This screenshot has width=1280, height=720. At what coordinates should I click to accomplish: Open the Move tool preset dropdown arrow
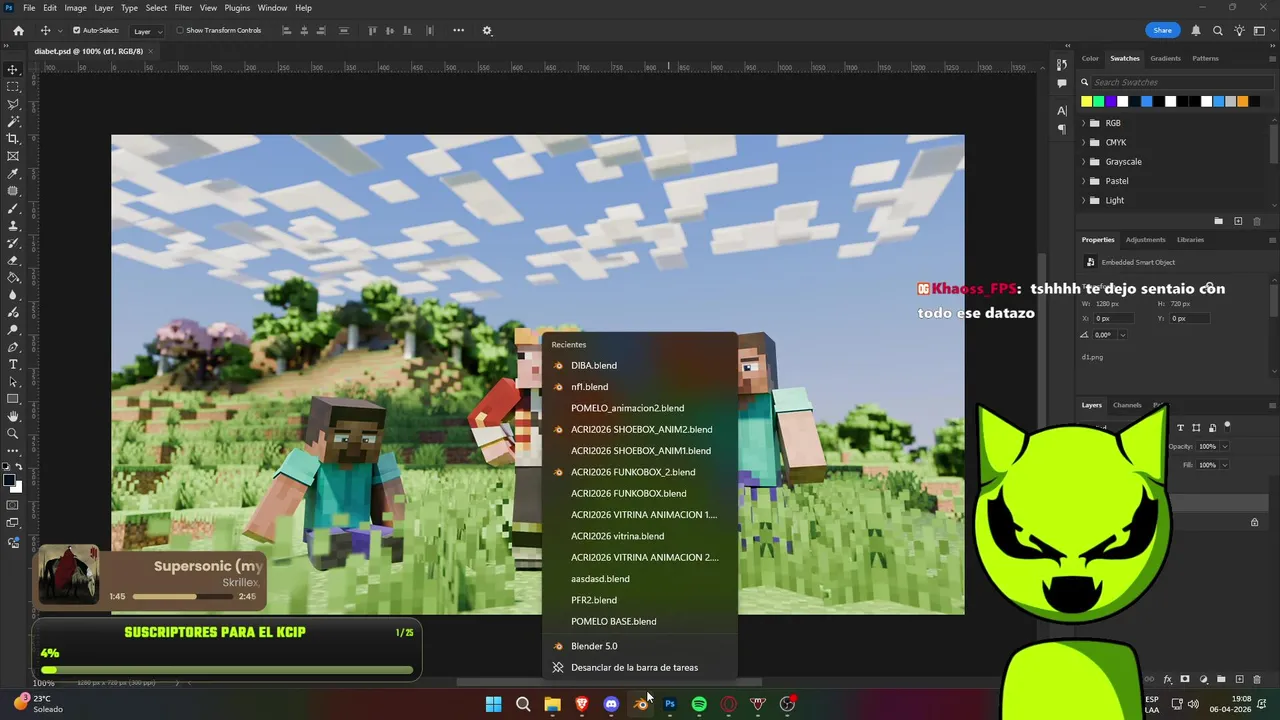pos(60,31)
